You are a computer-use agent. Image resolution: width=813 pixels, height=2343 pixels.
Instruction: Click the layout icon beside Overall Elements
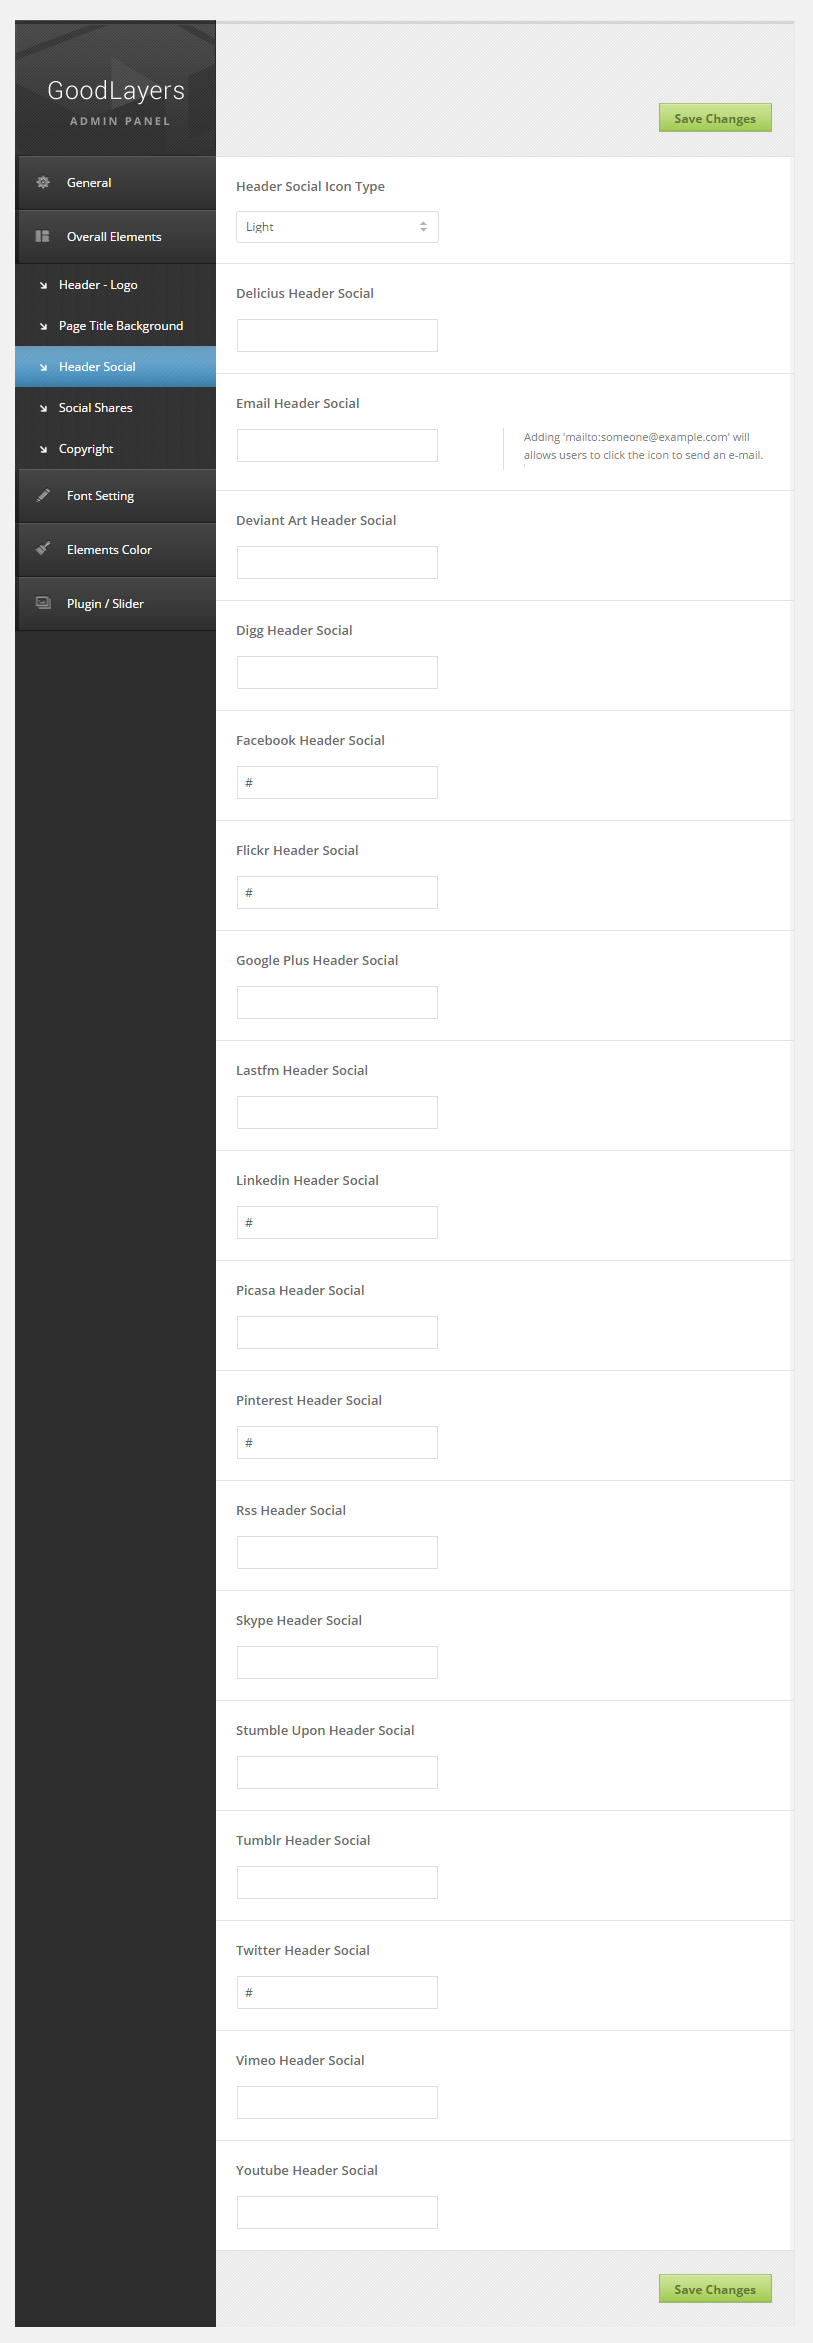(43, 236)
